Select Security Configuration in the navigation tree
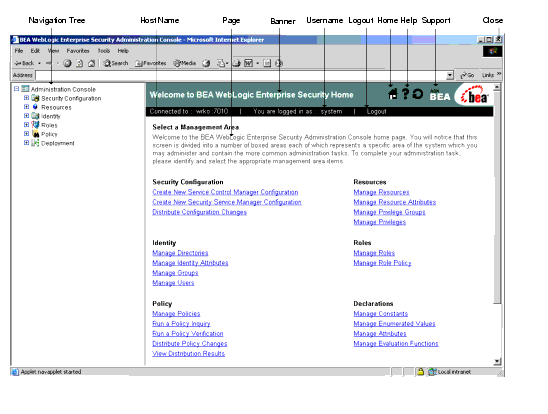The image size is (548, 414). (71, 99)
